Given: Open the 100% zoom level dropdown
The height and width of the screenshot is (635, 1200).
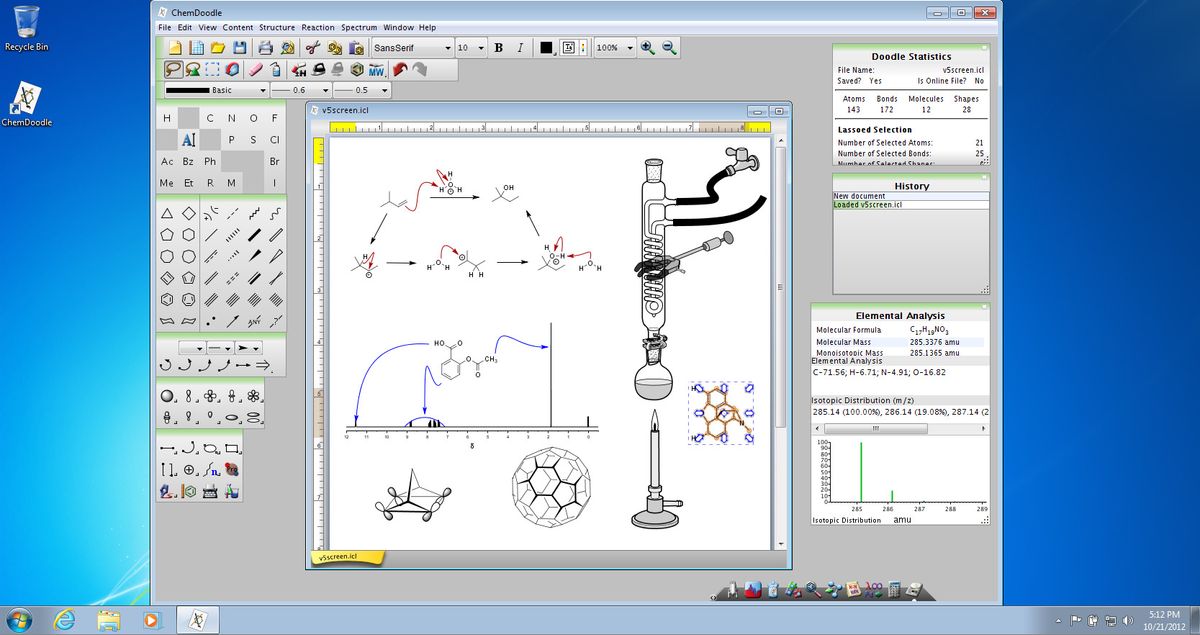Looking at the screenshot, I should [617, 47].
